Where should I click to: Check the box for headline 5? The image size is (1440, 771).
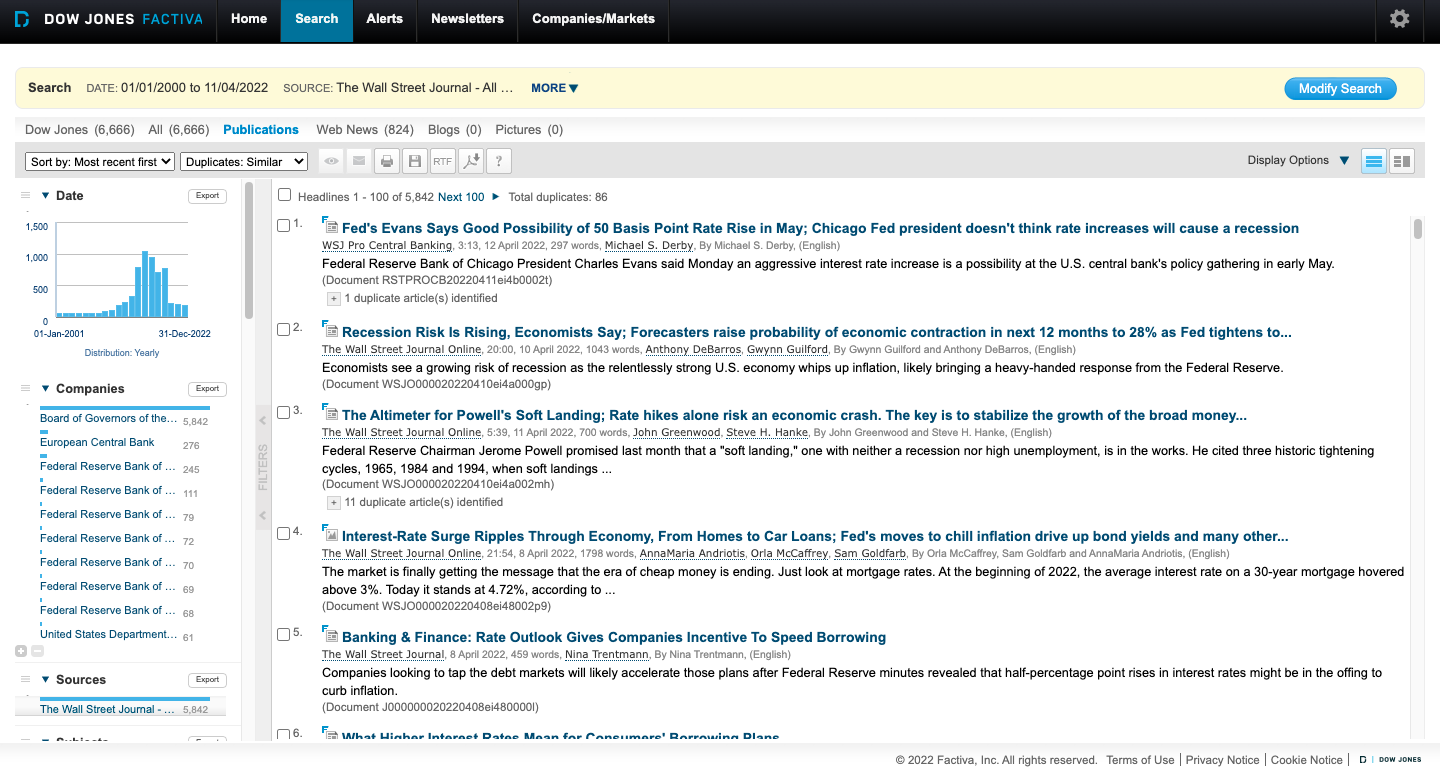coord(283,634)
